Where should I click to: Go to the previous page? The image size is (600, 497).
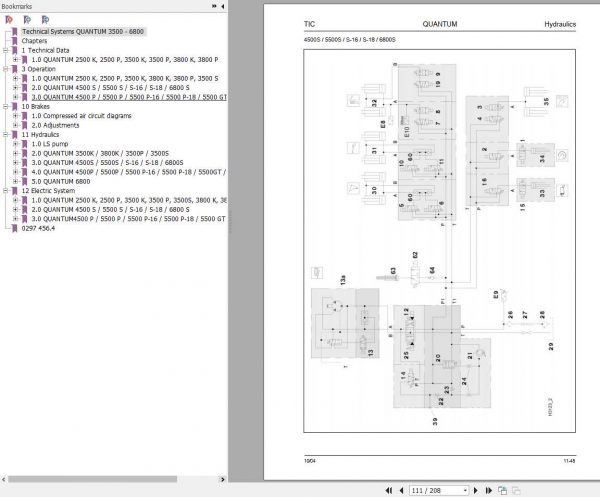401,490
